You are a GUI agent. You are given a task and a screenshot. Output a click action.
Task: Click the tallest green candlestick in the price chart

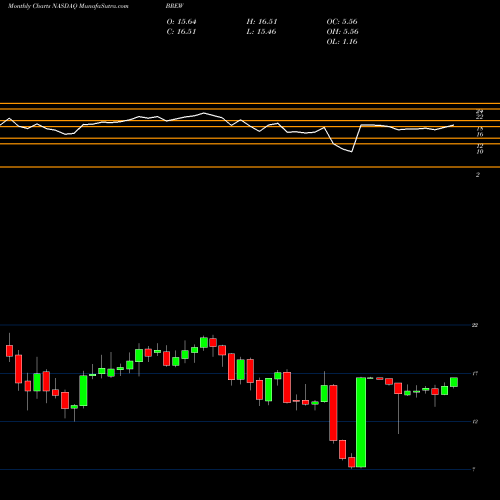[x=361, y=422]
